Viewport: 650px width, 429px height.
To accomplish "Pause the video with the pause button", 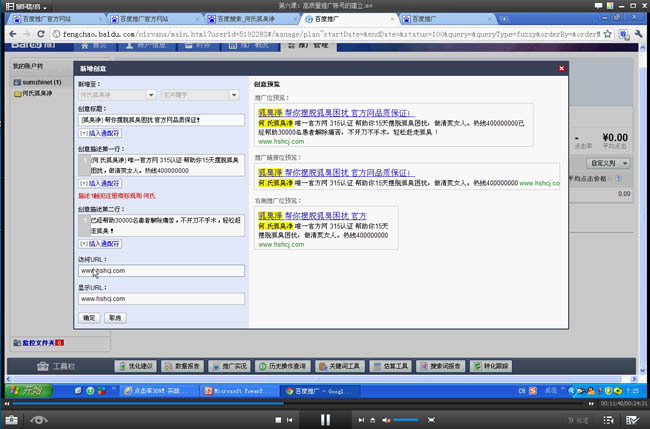I will tap(325, 420).
